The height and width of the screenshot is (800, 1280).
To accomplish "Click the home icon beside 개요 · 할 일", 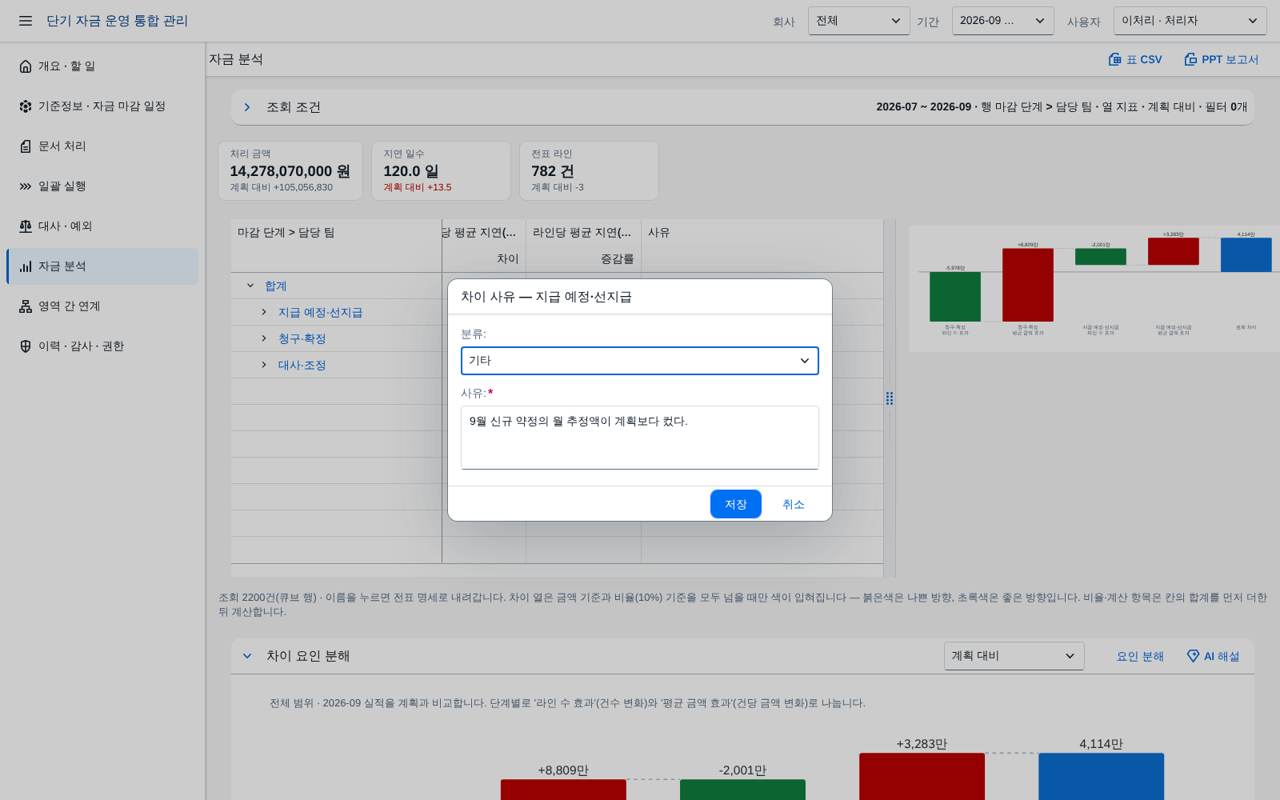I will [26, 66].
